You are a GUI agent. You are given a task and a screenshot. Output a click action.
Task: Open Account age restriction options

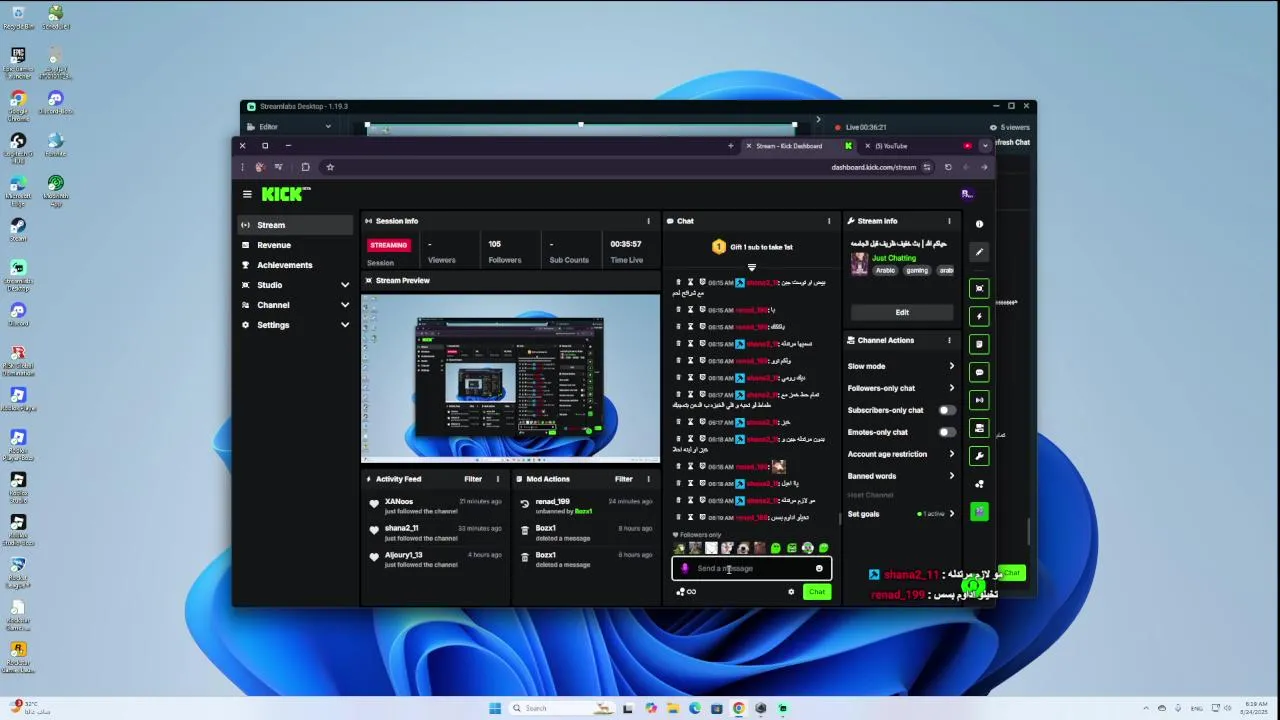(901, 454)
